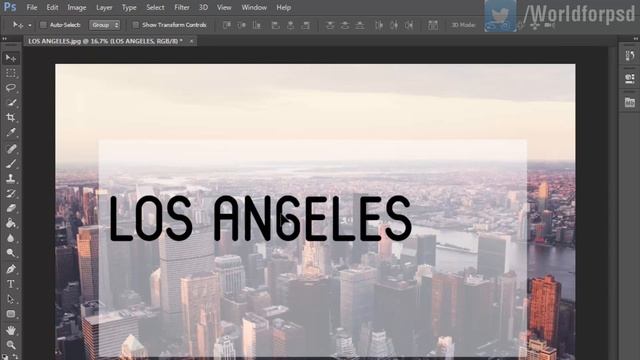Select the Brush tool
Screen dimensions: 640x360
click(x=11, y=164)
